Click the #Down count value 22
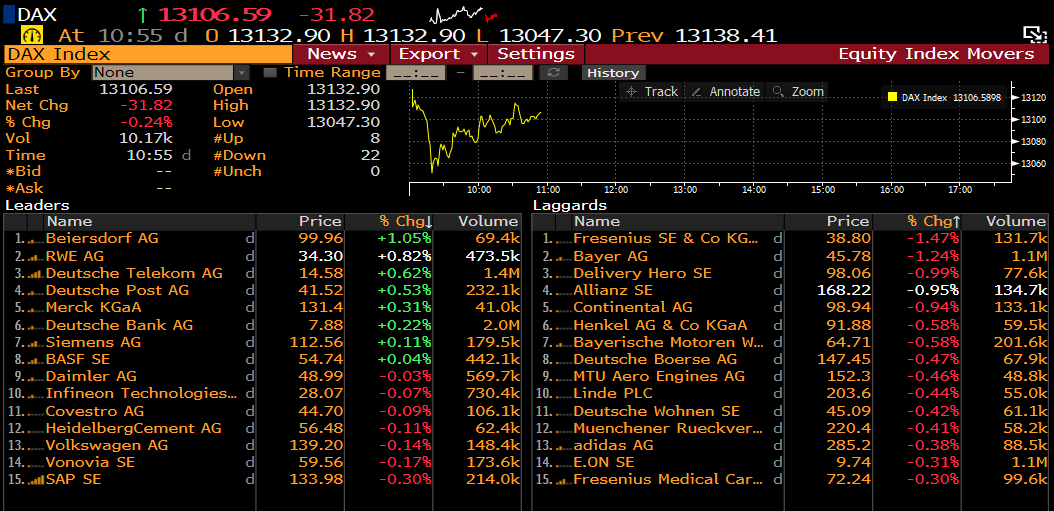 click(x=371, y=155)
